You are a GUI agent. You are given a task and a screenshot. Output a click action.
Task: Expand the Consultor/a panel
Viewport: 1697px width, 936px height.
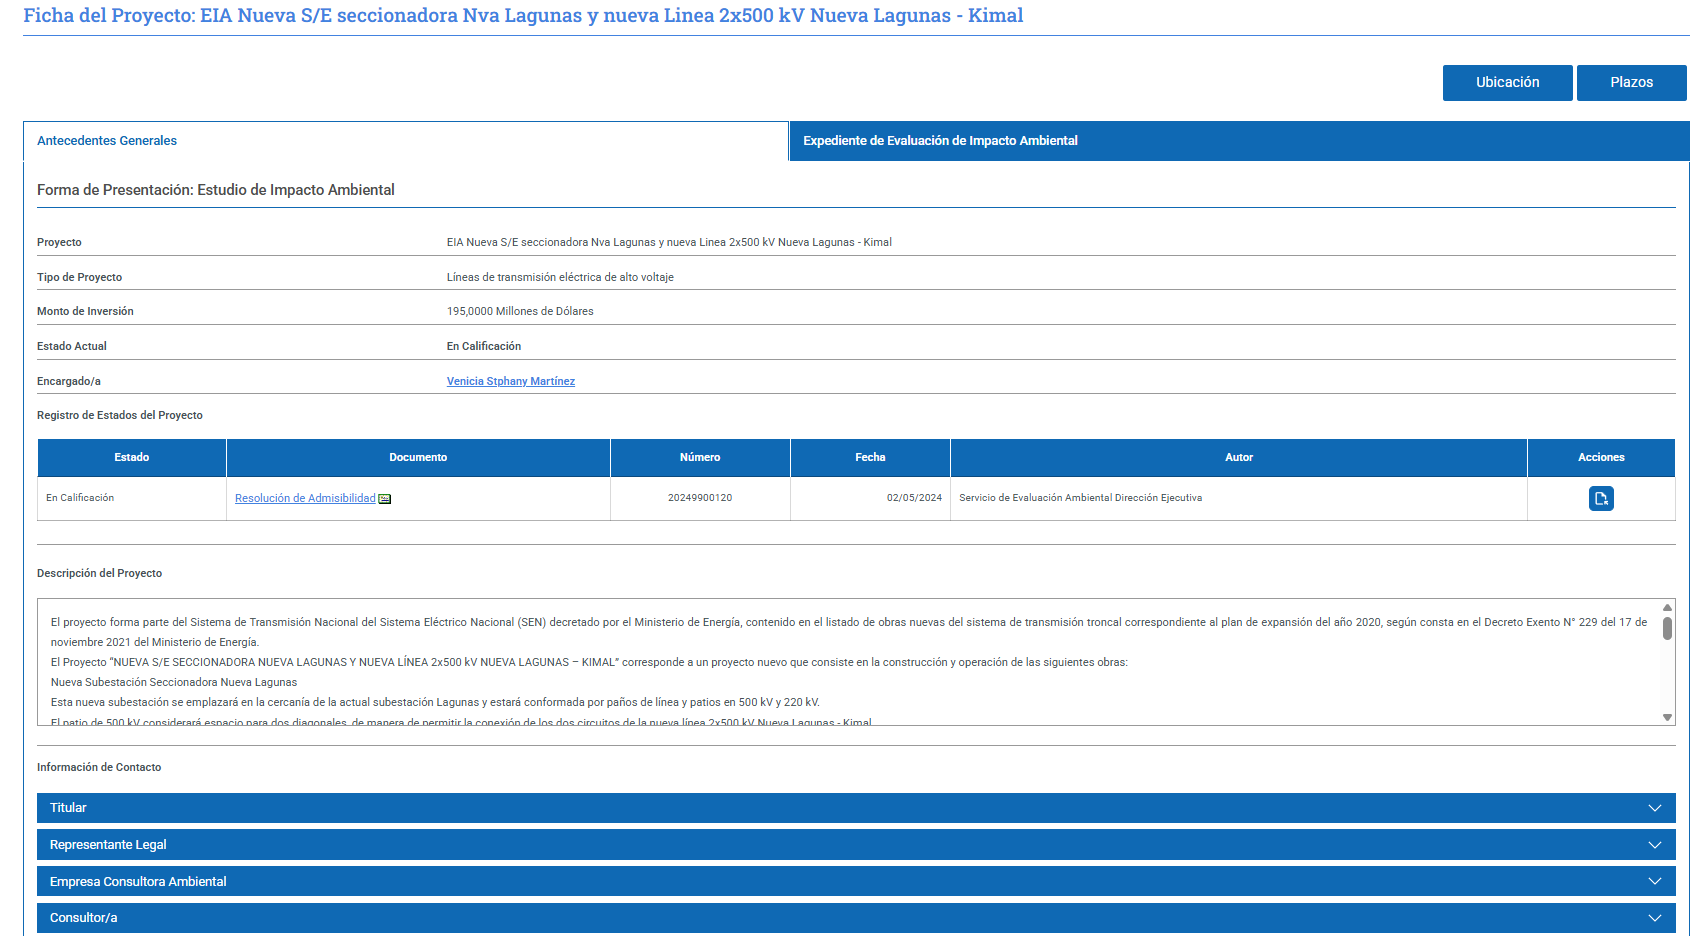[855, 918]
